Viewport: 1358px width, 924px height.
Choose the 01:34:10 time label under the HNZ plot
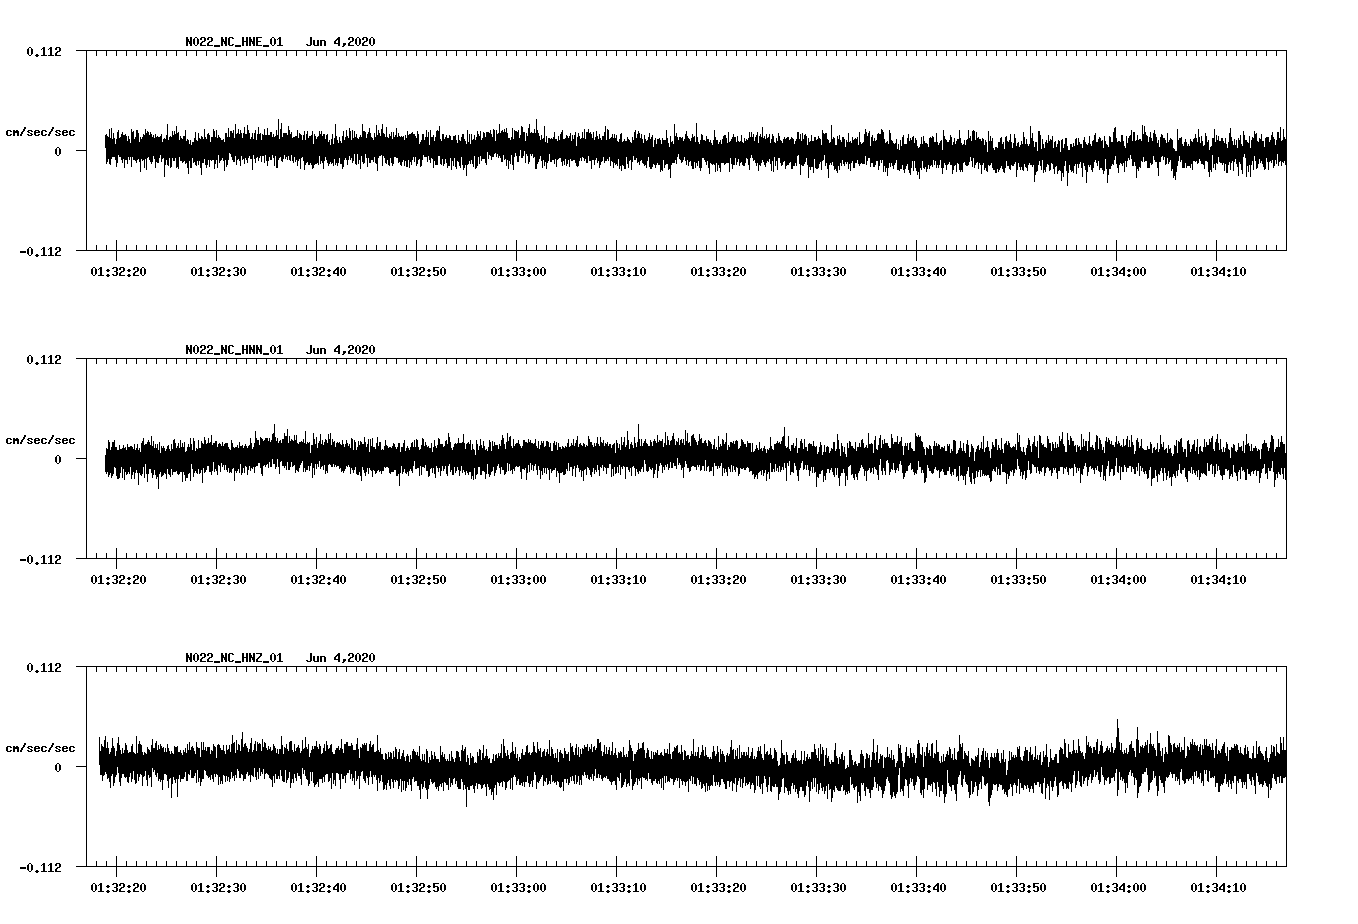(1218, 888)
